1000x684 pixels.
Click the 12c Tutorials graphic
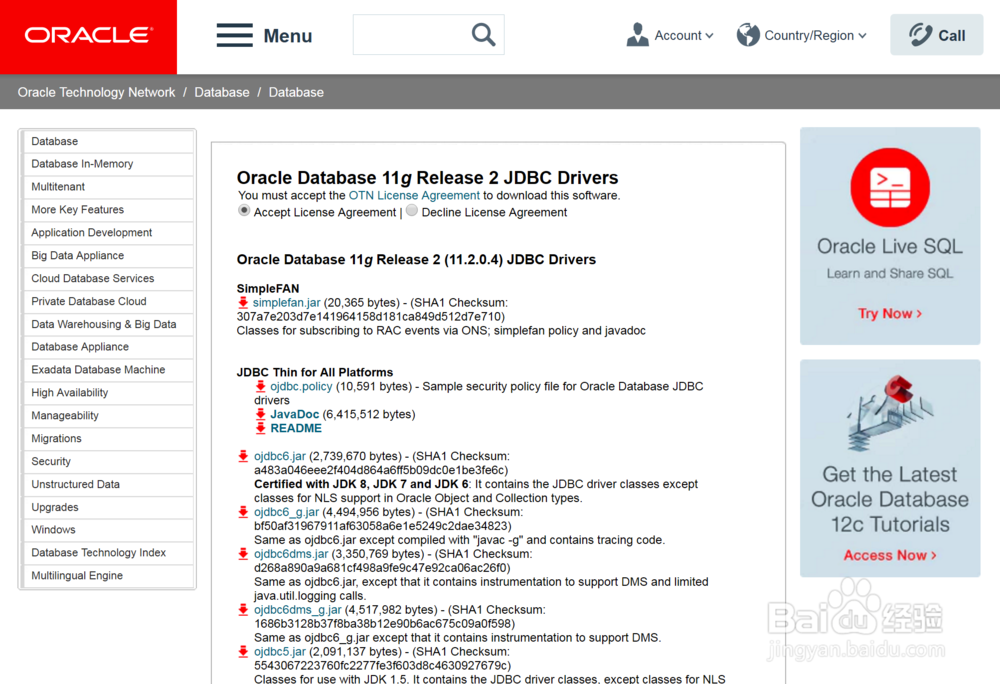890,412
